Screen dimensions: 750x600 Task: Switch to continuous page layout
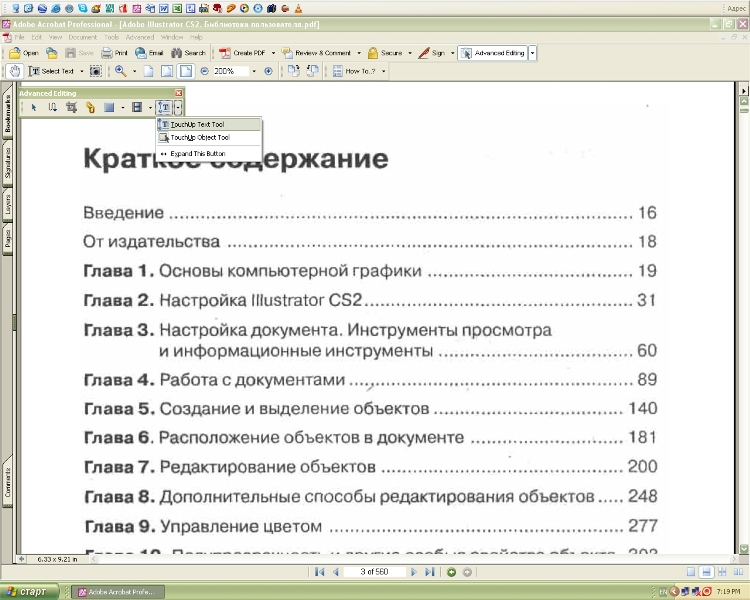pos(706,572)
